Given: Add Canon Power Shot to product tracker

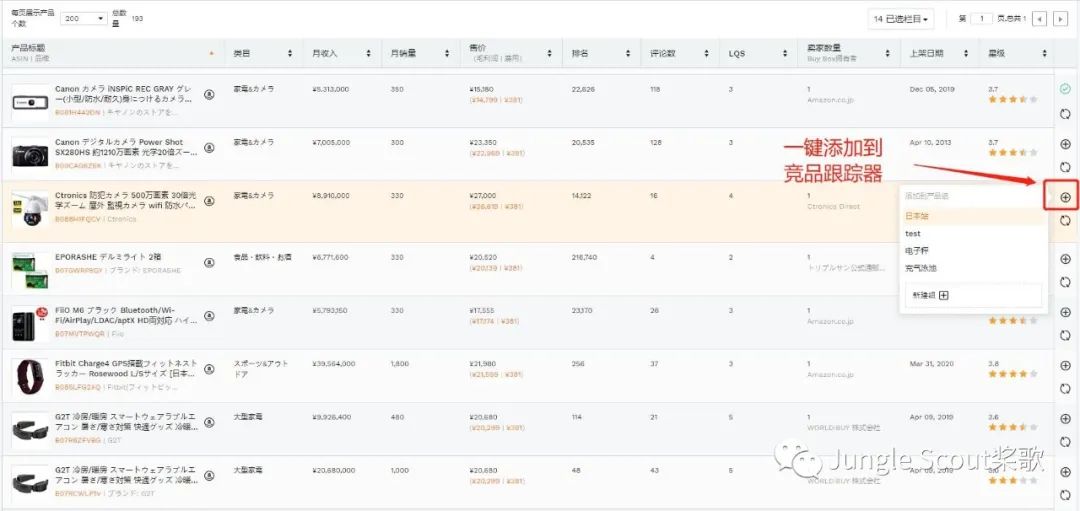Looking at the screenshot, I should tap(1065, 143).
